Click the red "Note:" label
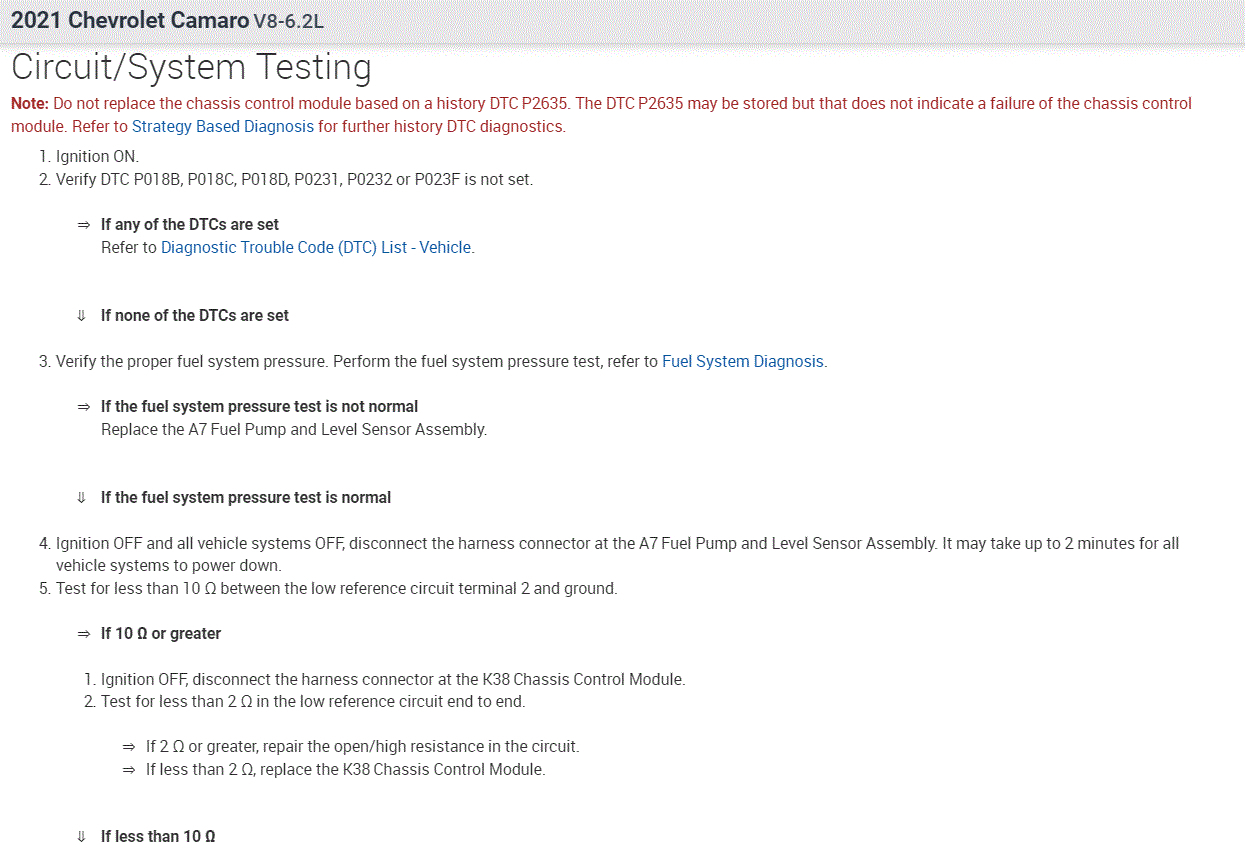 click(30, 104)
